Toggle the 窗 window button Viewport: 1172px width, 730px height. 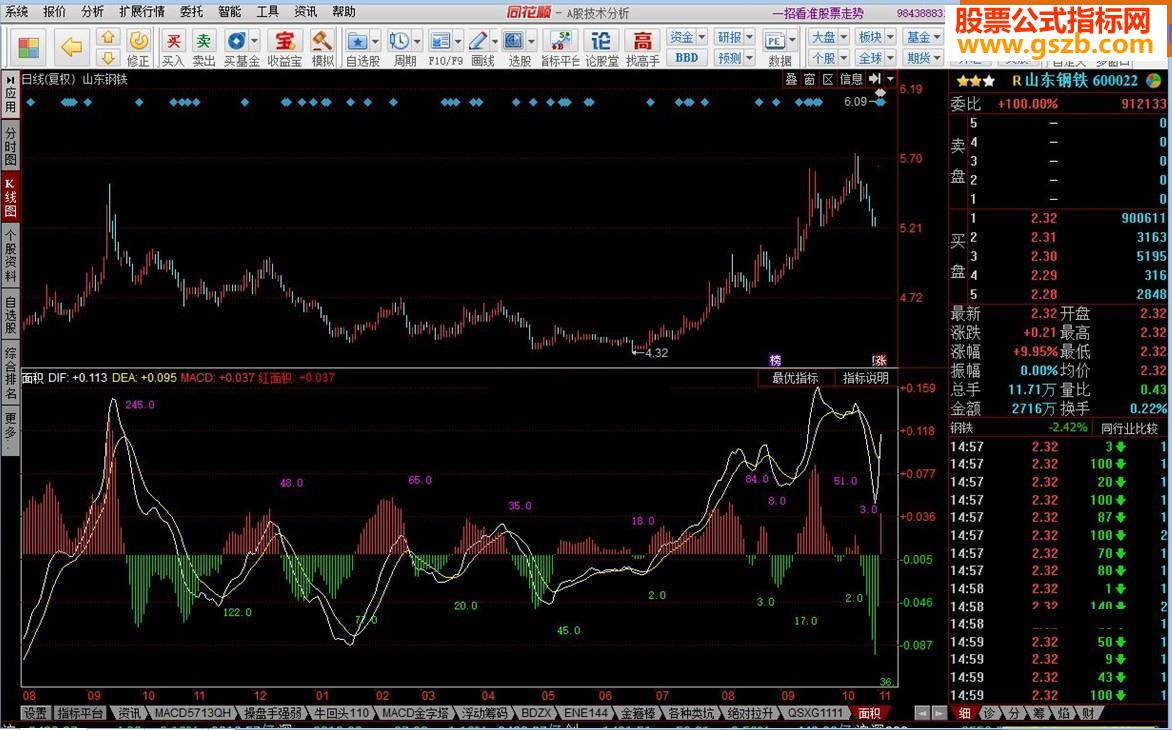[809, 79]
